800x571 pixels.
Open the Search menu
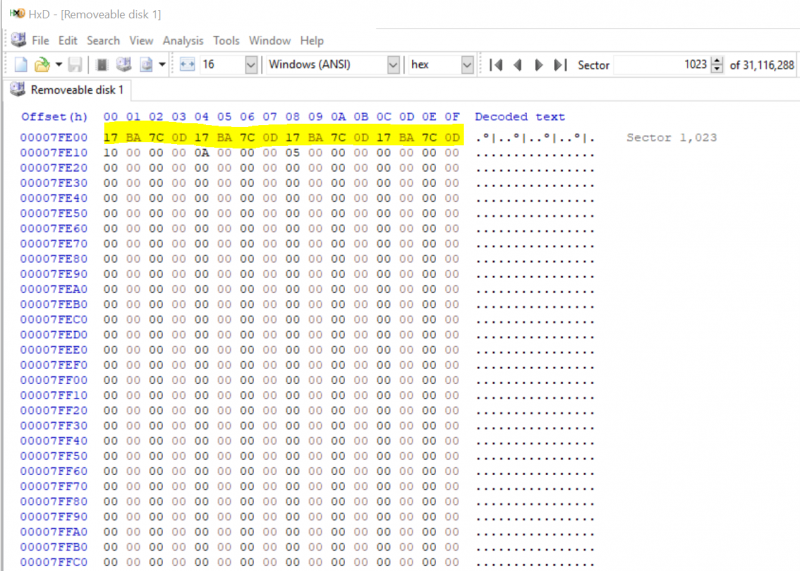[103, 41]
